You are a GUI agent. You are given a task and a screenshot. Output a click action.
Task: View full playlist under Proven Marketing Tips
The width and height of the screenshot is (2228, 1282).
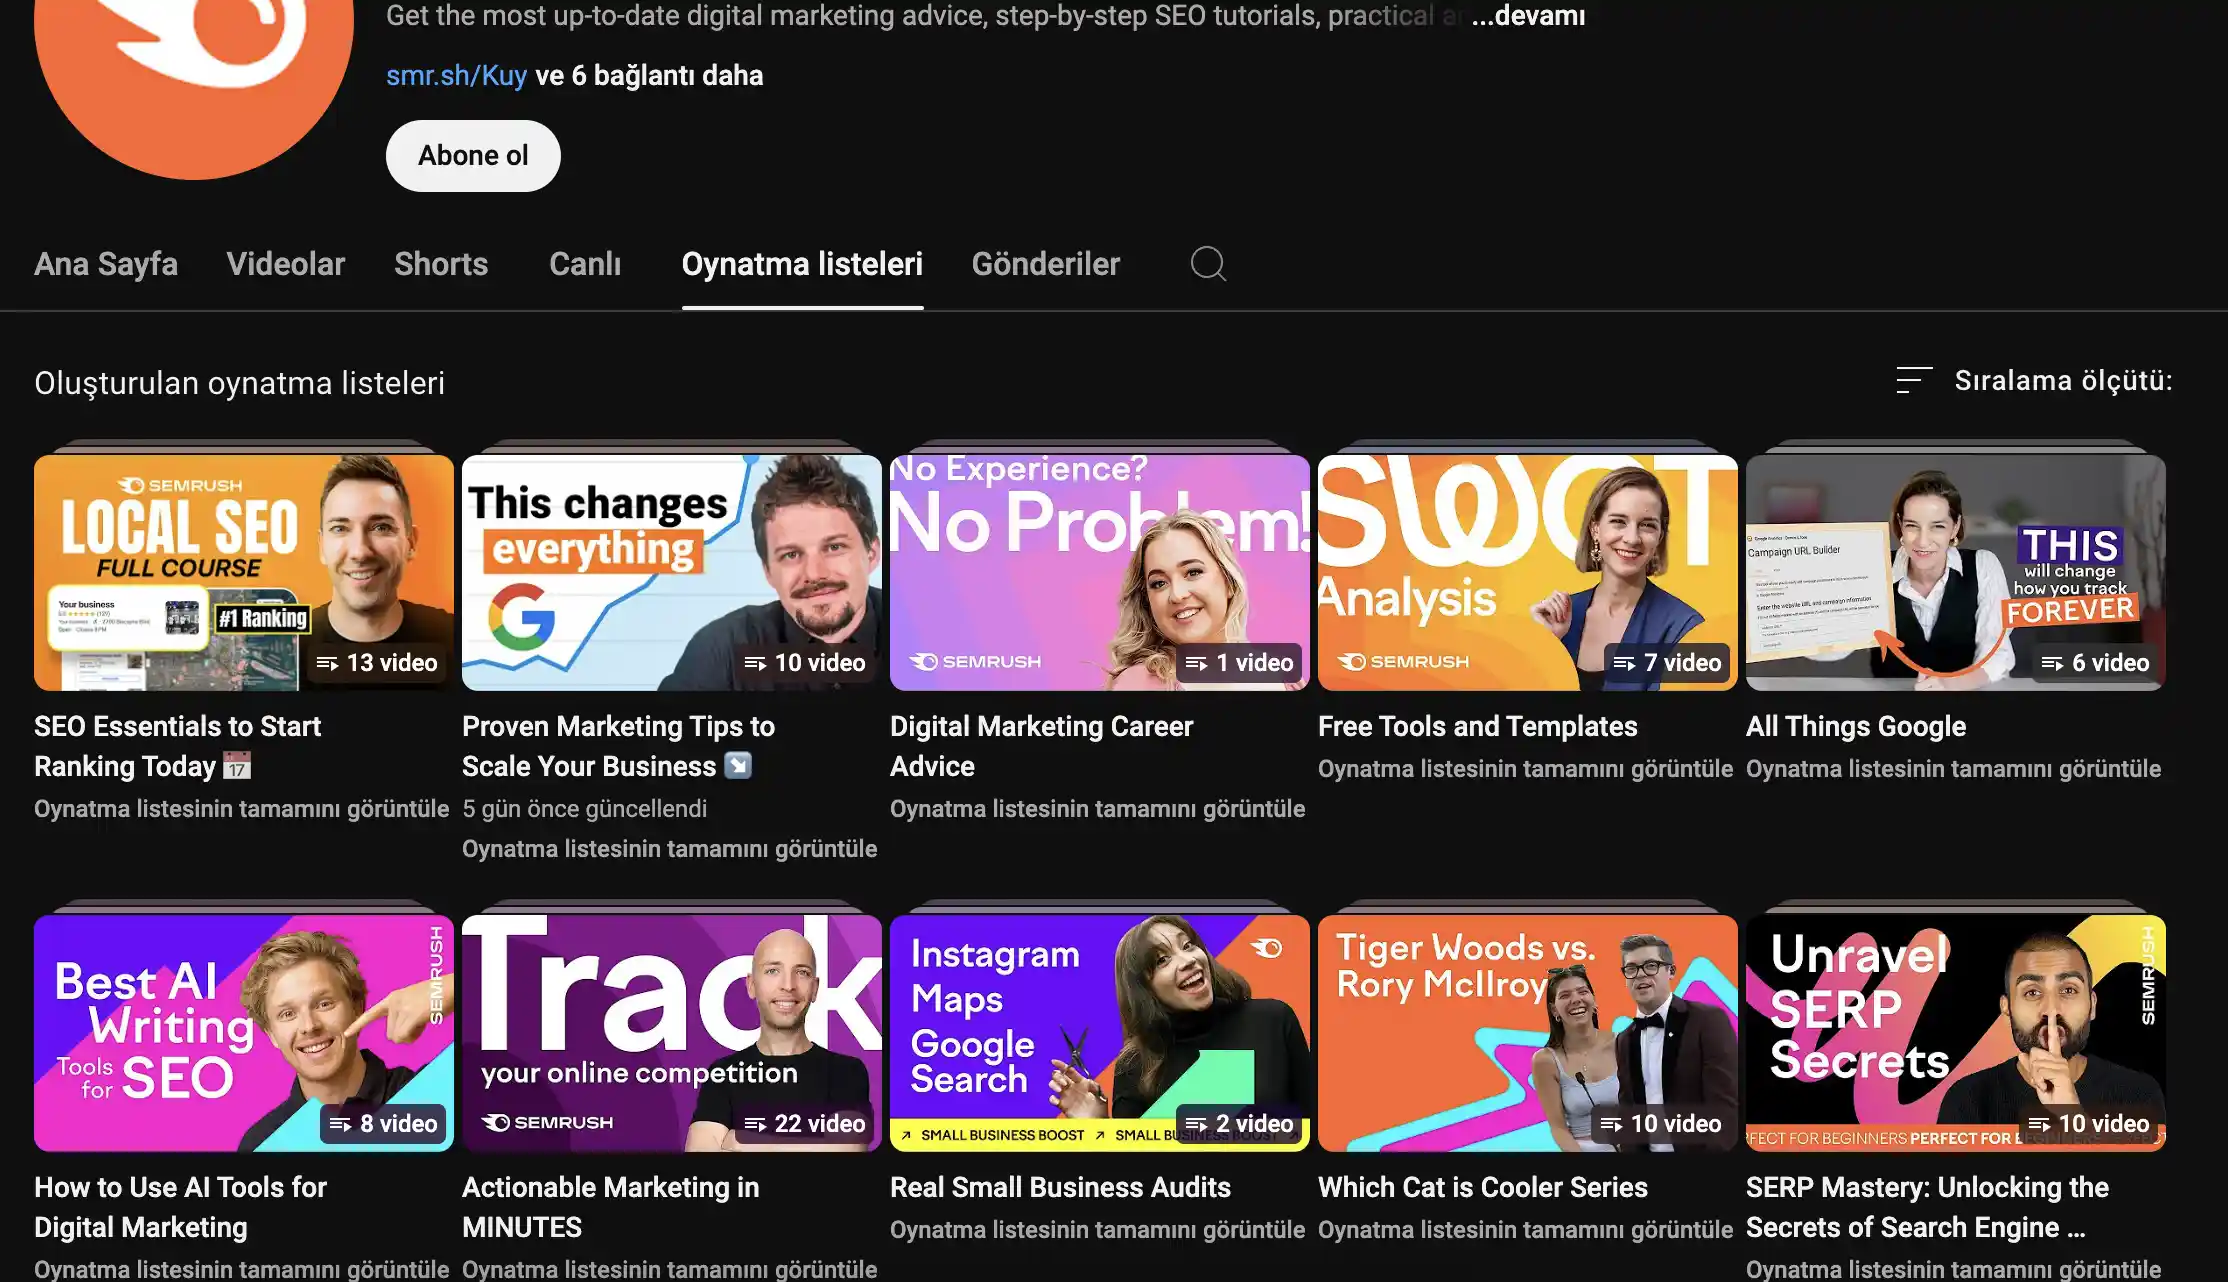669,849
